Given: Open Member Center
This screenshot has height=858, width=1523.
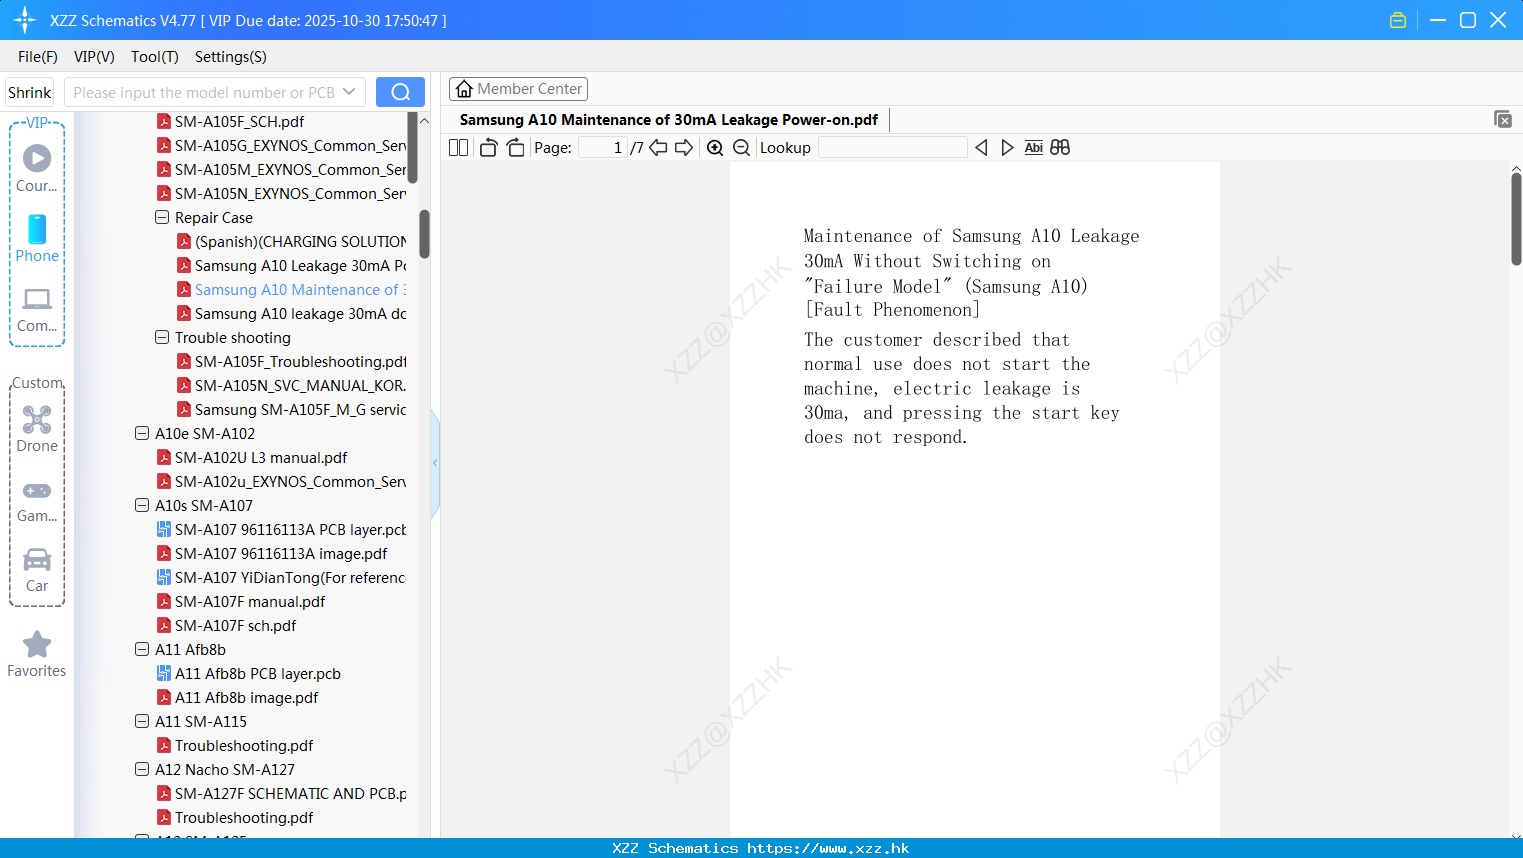Looking at the screenshot, I should (518, 89).
